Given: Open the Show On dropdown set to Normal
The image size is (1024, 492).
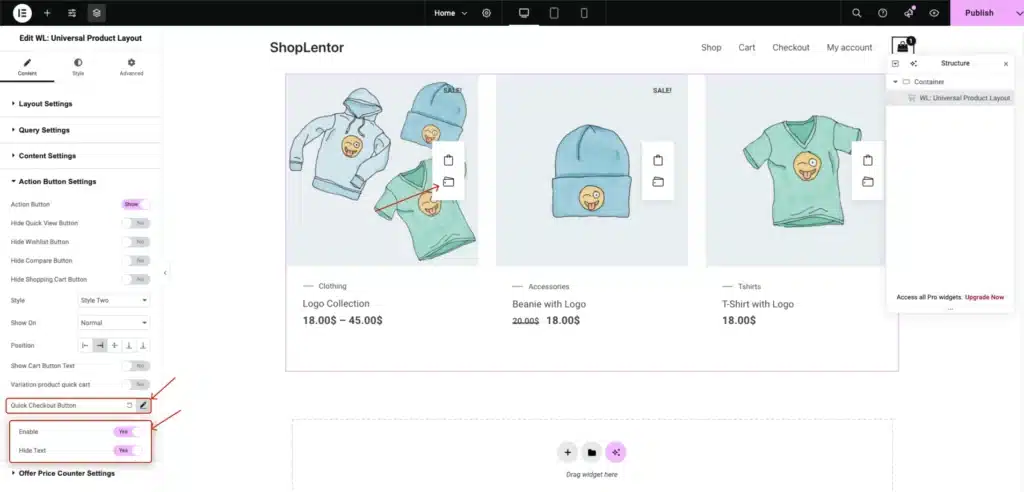Looking at the screenshot, I should click(x=114, y=323).
